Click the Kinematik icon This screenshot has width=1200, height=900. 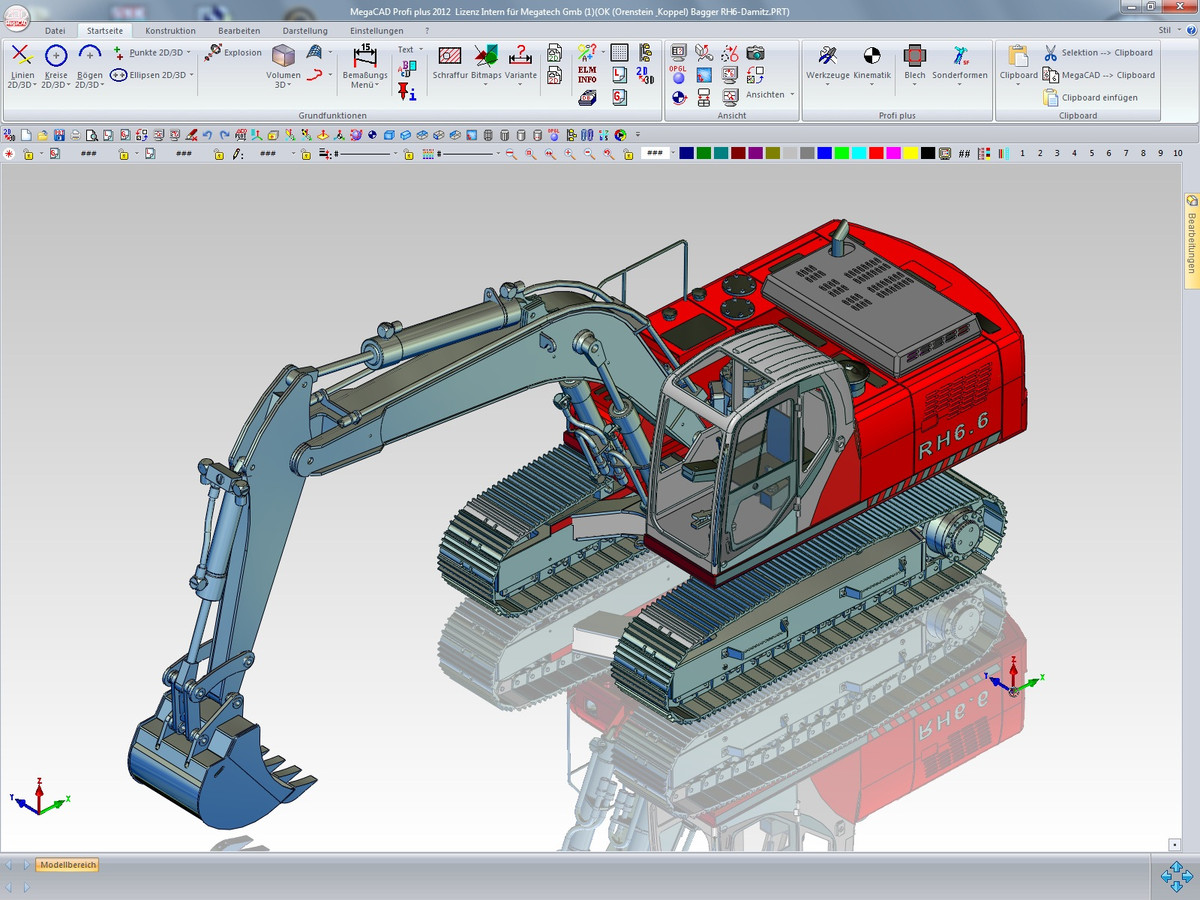click(x=872, y=56)
